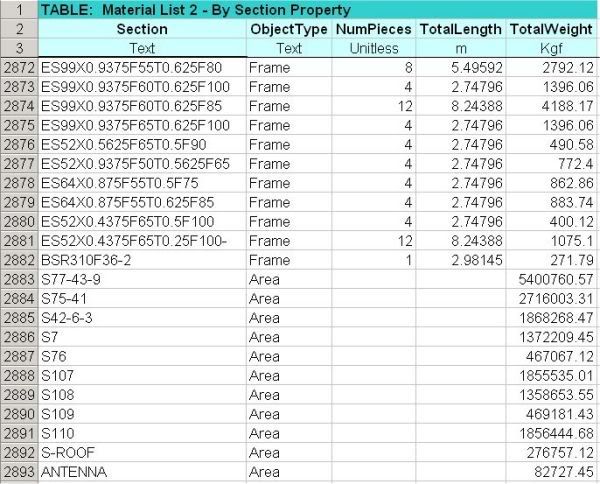This screenshot has height=484, width=600.
Task: Select the S-ROOF section cell
Action: coord(142,453)
